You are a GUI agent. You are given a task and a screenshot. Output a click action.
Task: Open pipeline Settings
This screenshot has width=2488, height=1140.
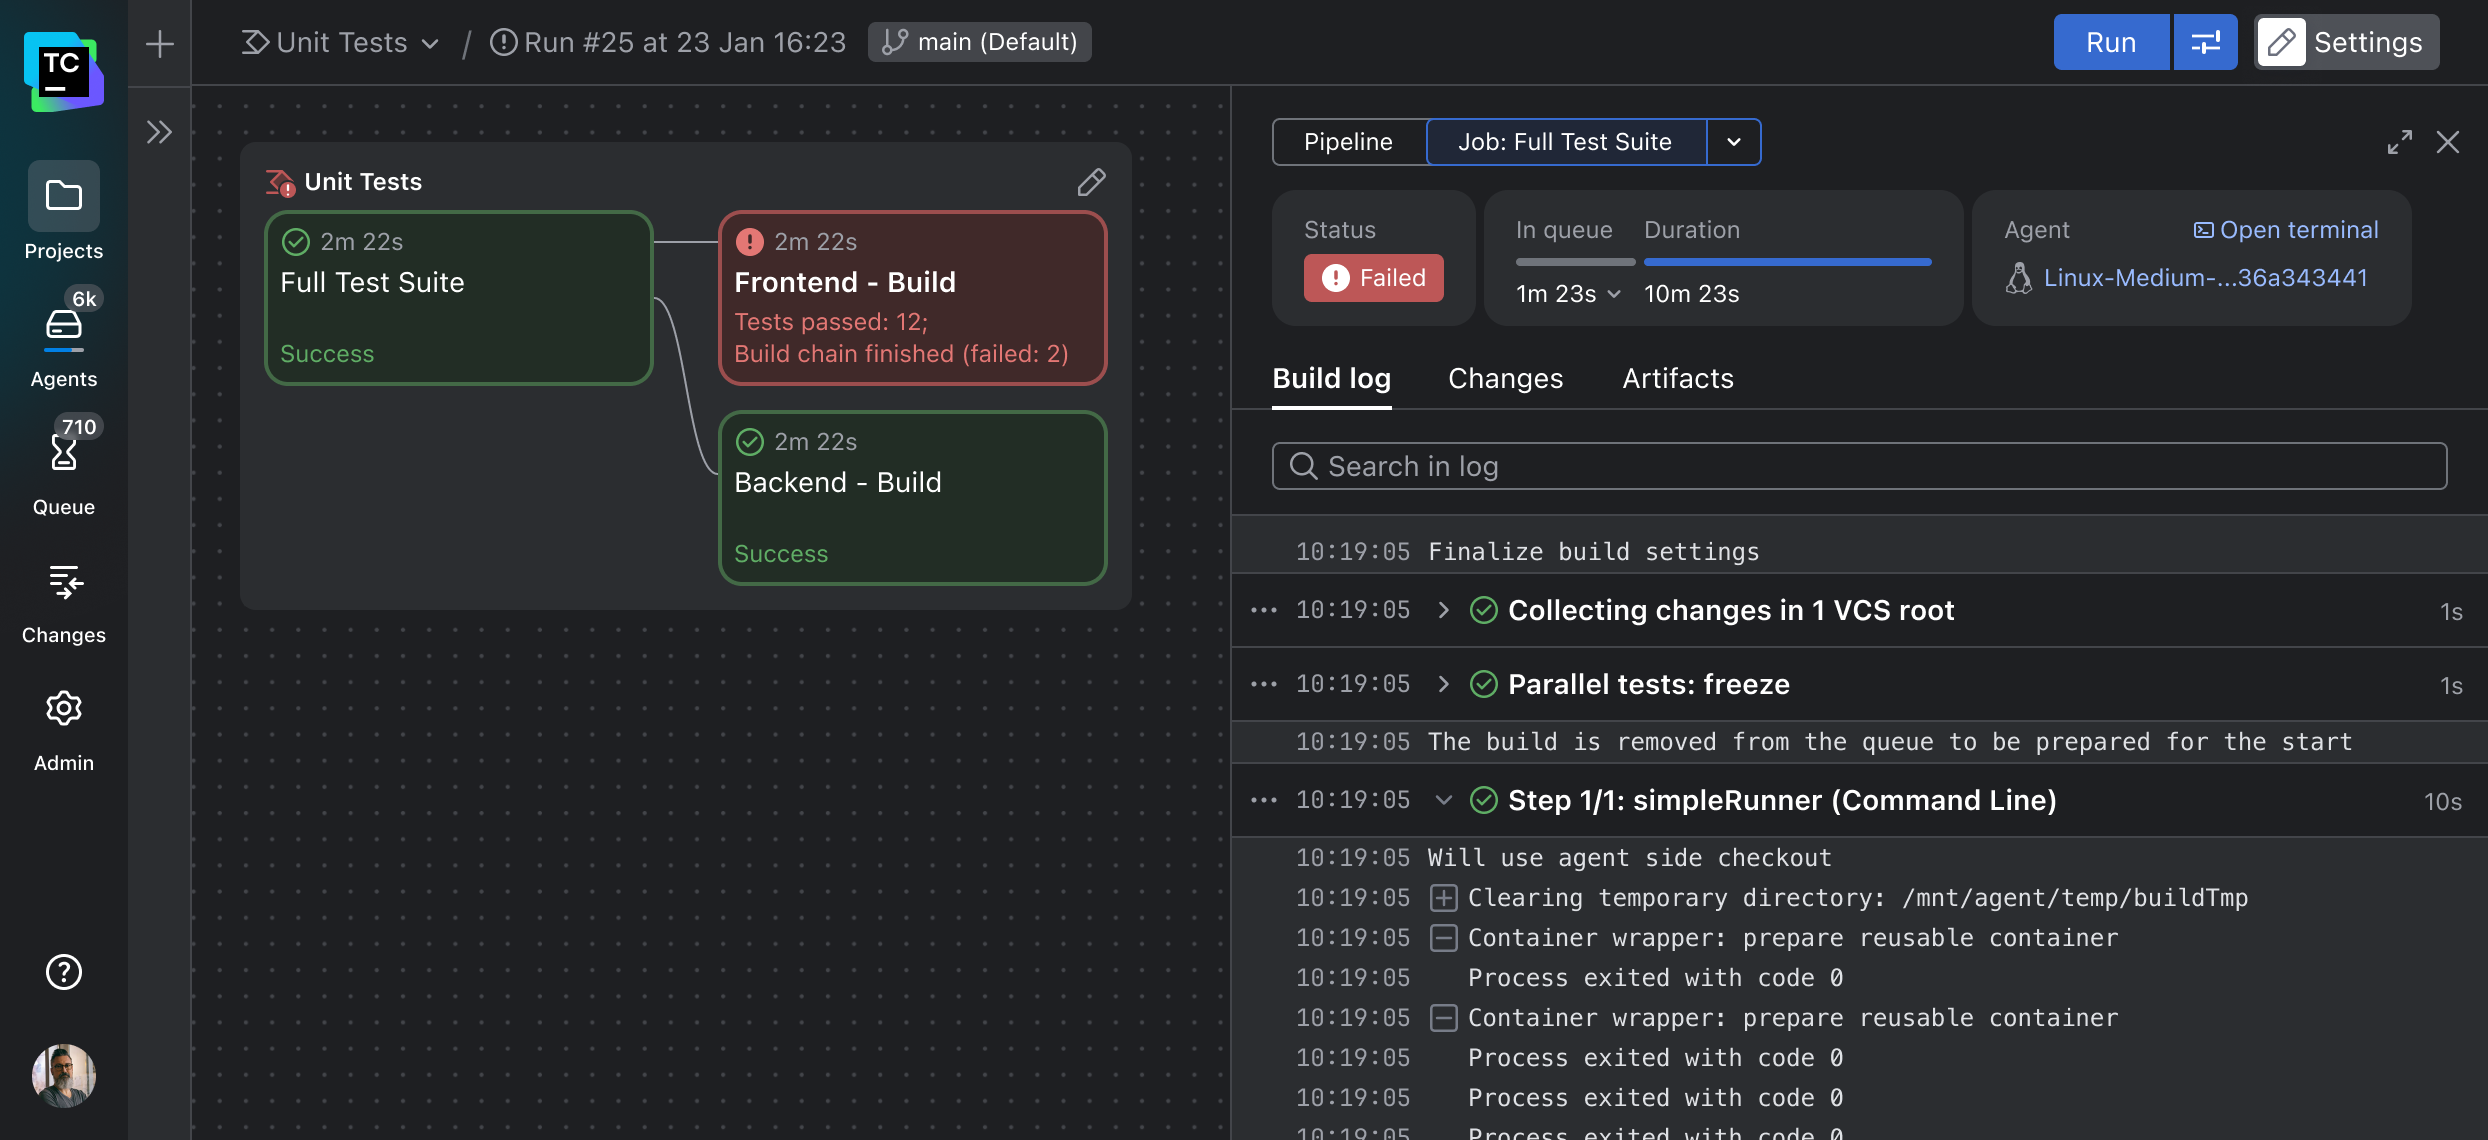[x=2347, y=42]
